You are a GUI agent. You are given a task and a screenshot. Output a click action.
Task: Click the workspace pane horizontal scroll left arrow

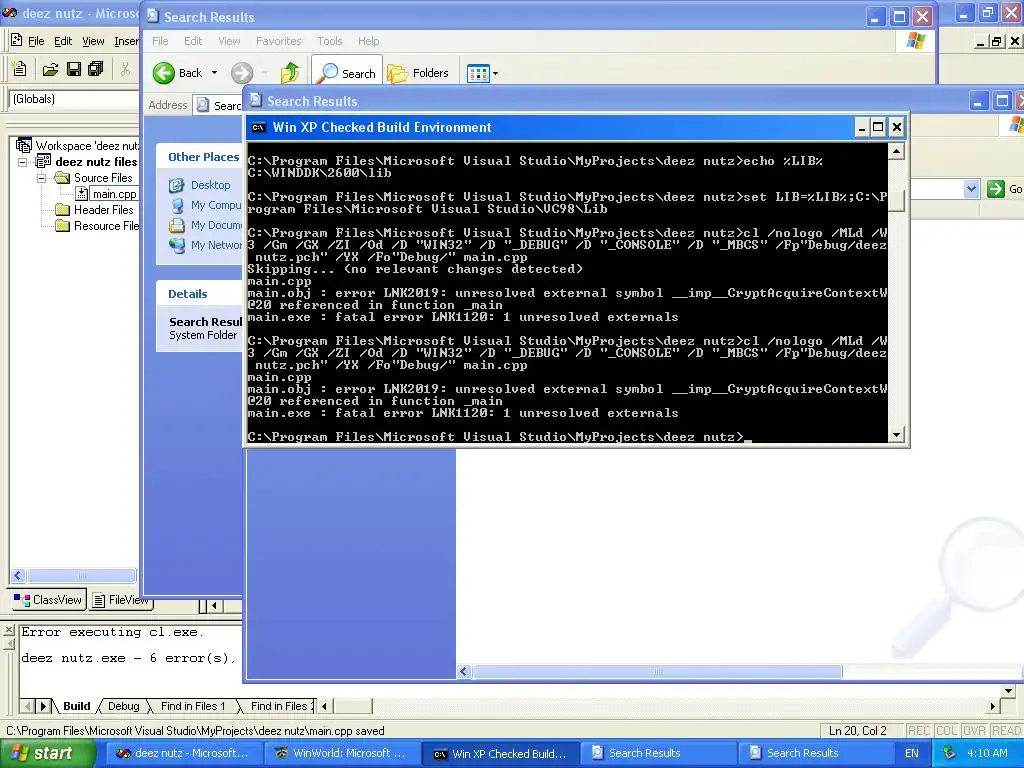18,575
